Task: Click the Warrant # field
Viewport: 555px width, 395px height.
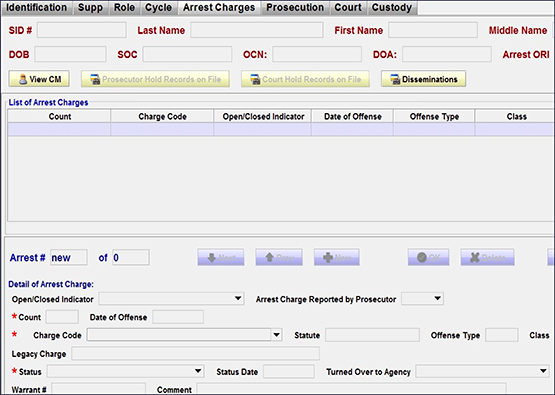Action: pos(98,389)
